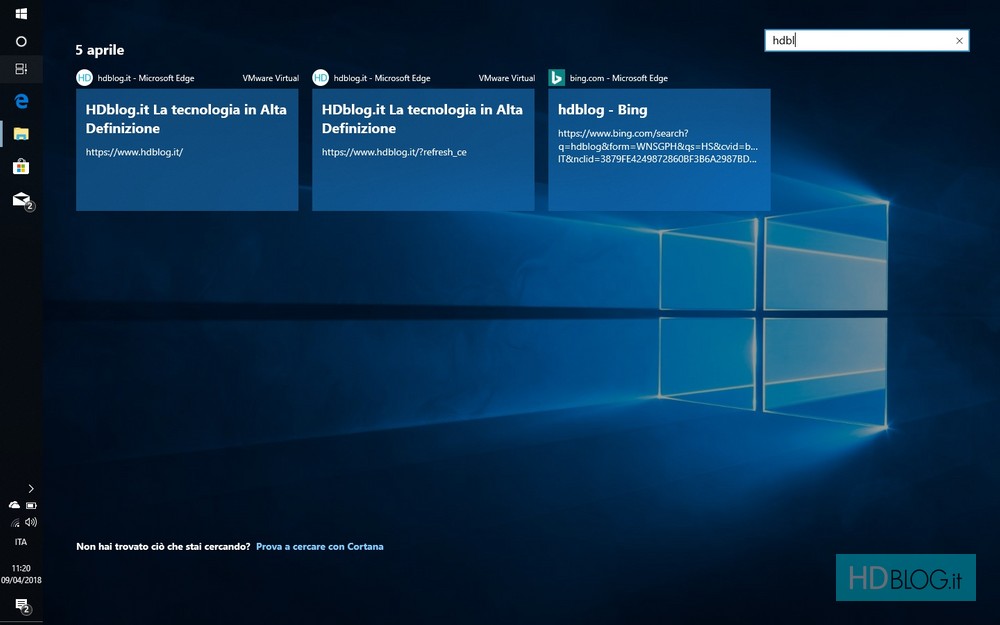Image resolution: width=1000 pixels, height=625 pixels.
Task: Click the first card's HD site icon
Action: click(84, 78)
